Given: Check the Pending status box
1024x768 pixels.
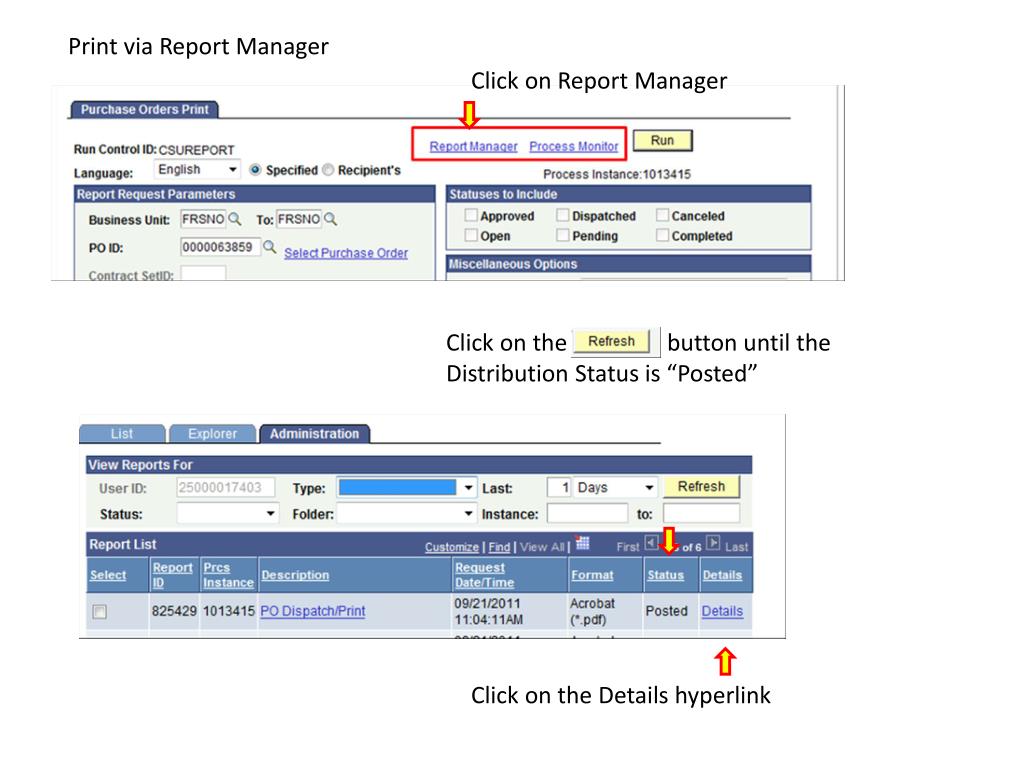Looking at the screenshot, I should click(x=563, y=235).
